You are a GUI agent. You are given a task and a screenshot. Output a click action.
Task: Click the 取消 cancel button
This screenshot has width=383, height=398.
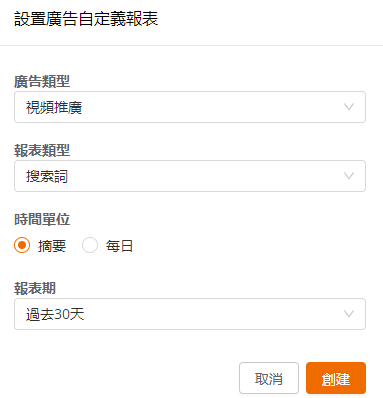[x=269, y=378]
